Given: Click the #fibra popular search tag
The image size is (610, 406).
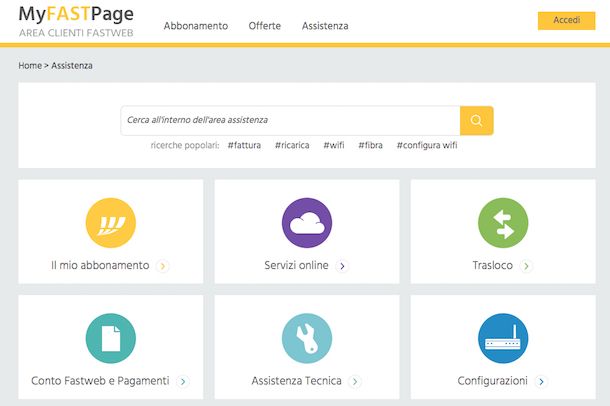Looking at the screenshot, I should [370, 145].
